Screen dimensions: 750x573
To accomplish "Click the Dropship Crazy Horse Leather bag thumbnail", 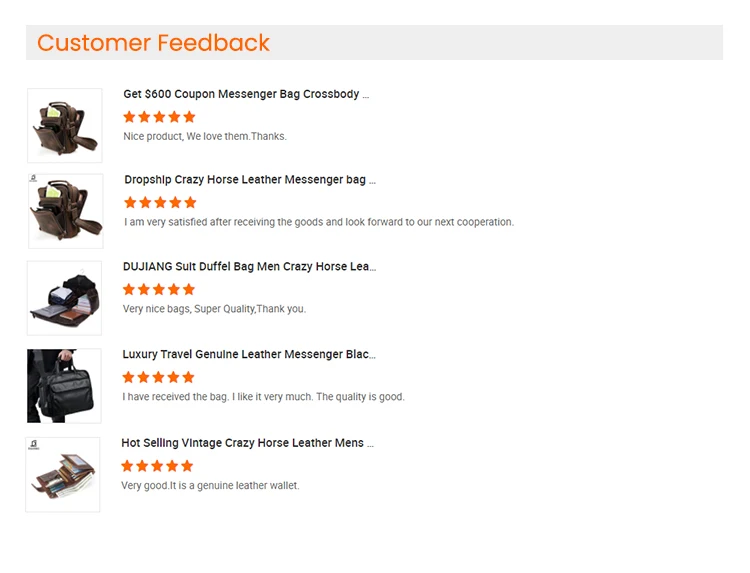I will (x=65, y=211).
